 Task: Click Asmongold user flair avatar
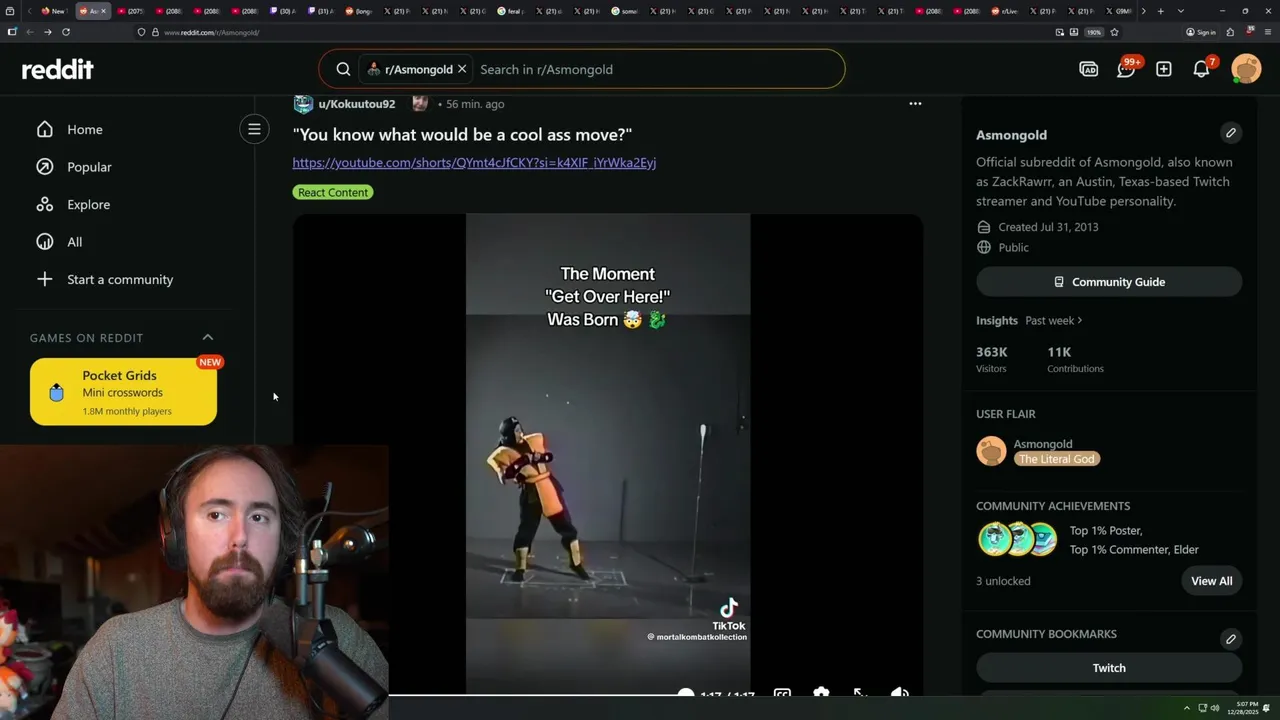991,451
